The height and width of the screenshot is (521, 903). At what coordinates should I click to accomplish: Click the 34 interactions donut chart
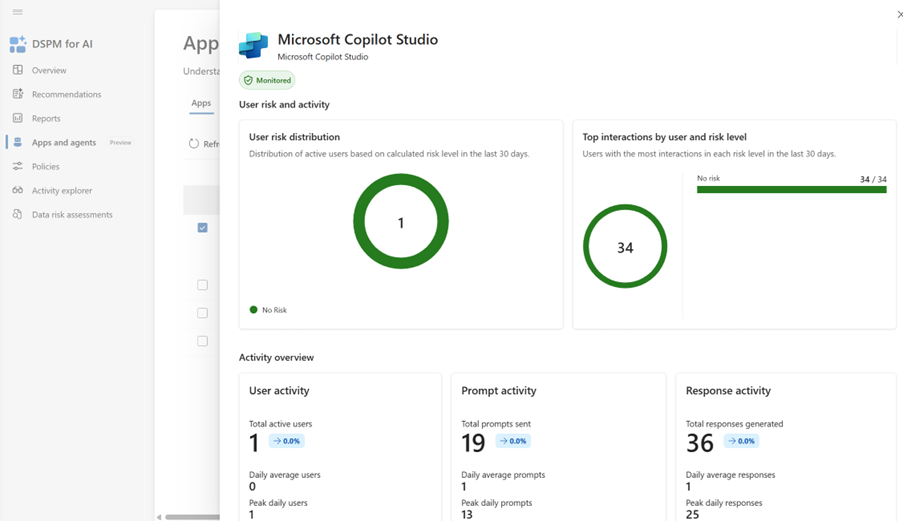point(625,246)
